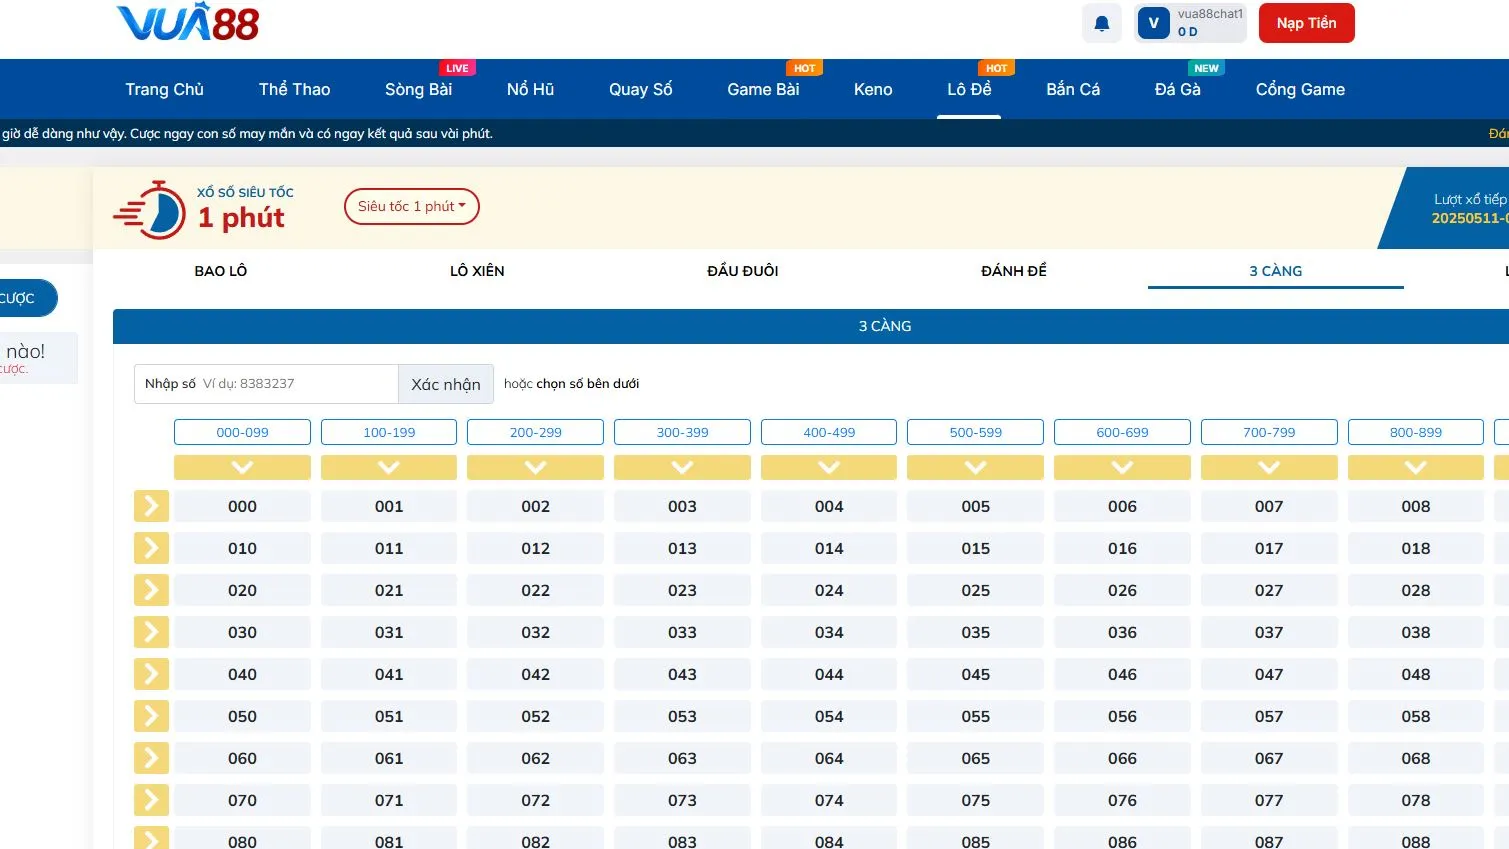Select number 045 cell
The image size is (1509, 849).
coord(975,675)
